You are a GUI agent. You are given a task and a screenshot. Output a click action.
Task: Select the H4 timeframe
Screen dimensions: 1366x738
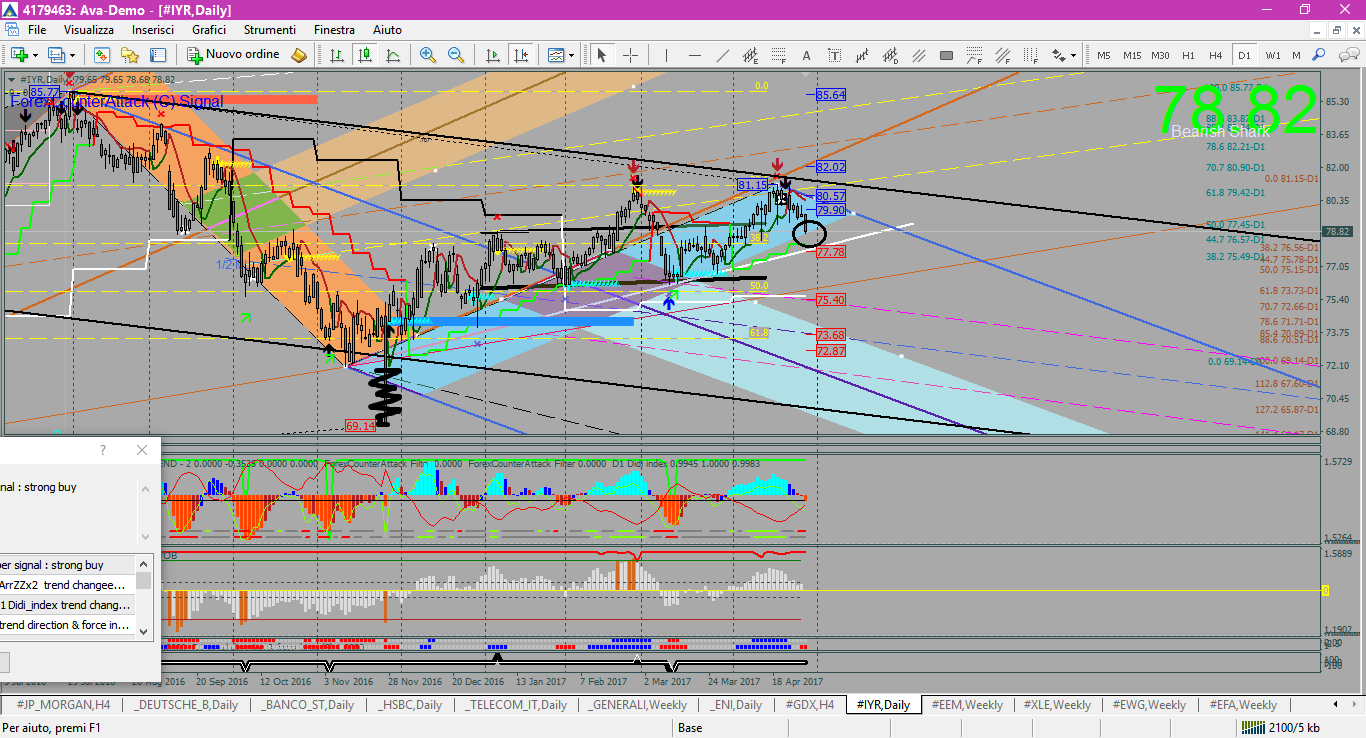(1216, 55)
